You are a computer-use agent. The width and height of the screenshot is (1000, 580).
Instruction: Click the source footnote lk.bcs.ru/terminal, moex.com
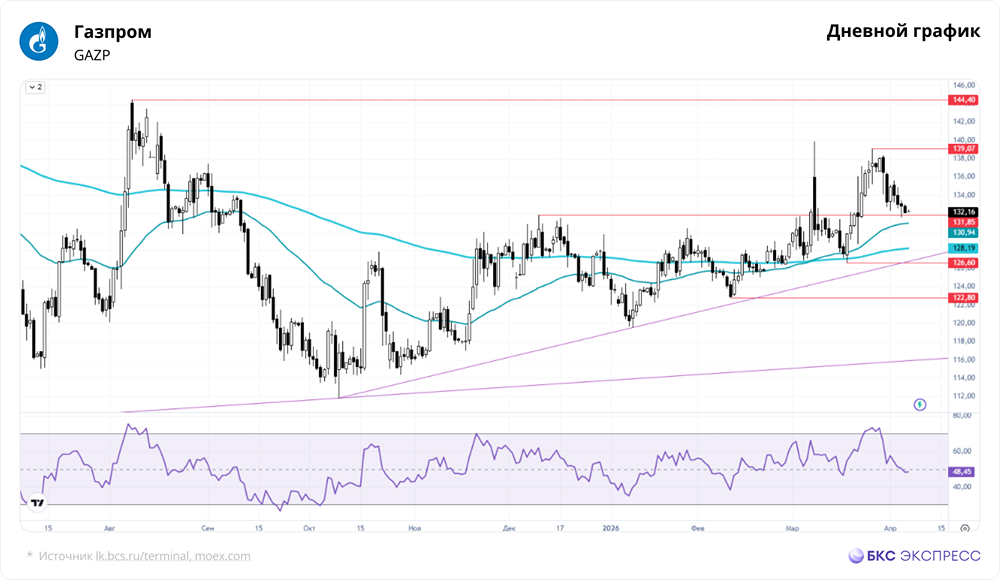pyautogui.click(x=173, y=556)
